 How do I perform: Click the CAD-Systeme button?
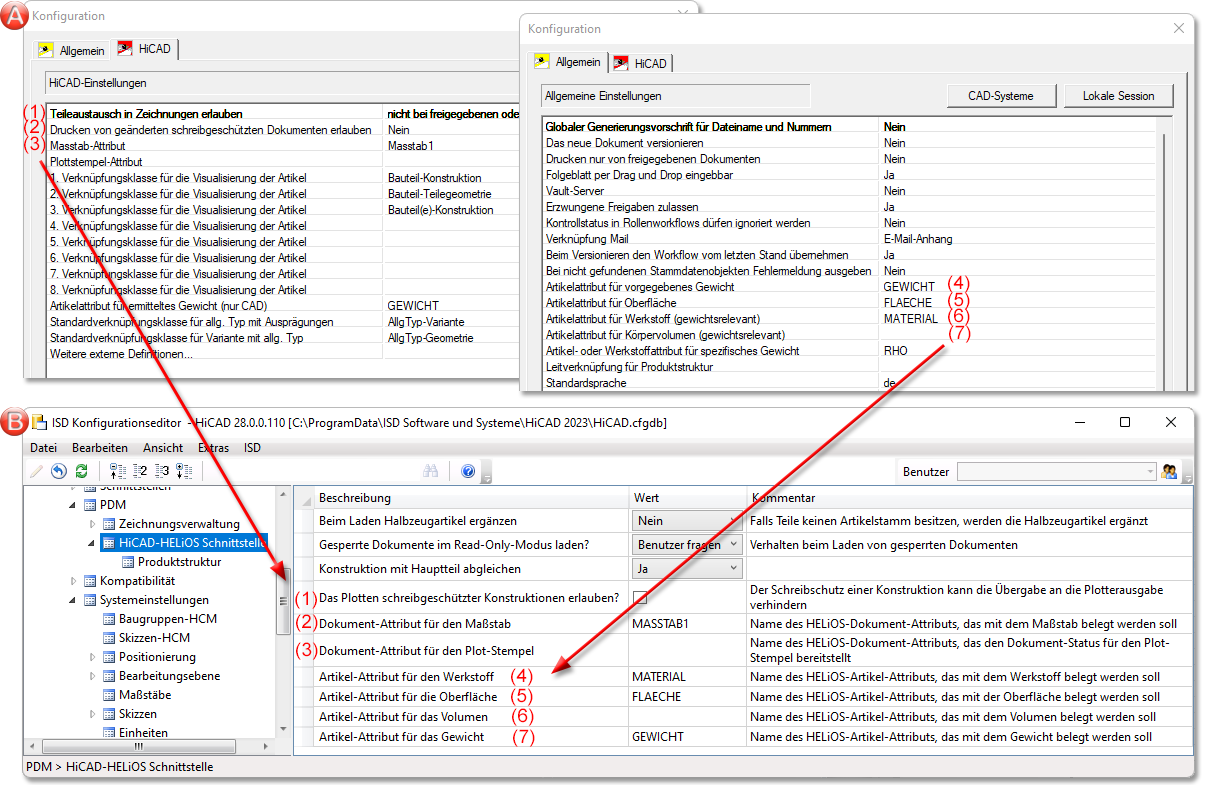coord(1000,96)
